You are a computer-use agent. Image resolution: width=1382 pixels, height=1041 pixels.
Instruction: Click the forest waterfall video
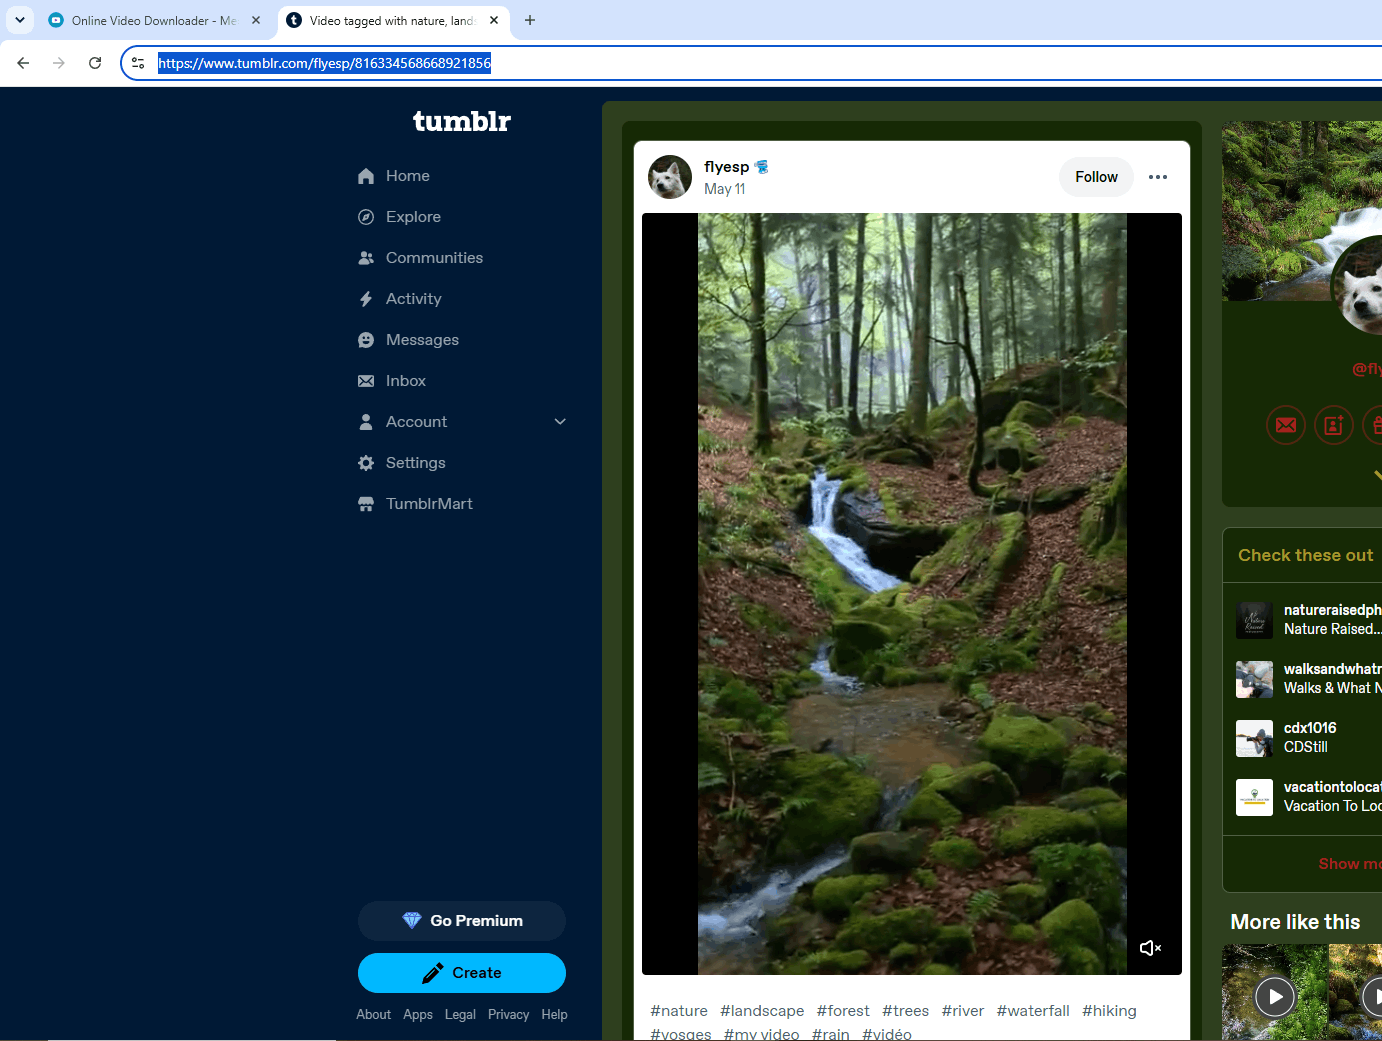[912, 594]
